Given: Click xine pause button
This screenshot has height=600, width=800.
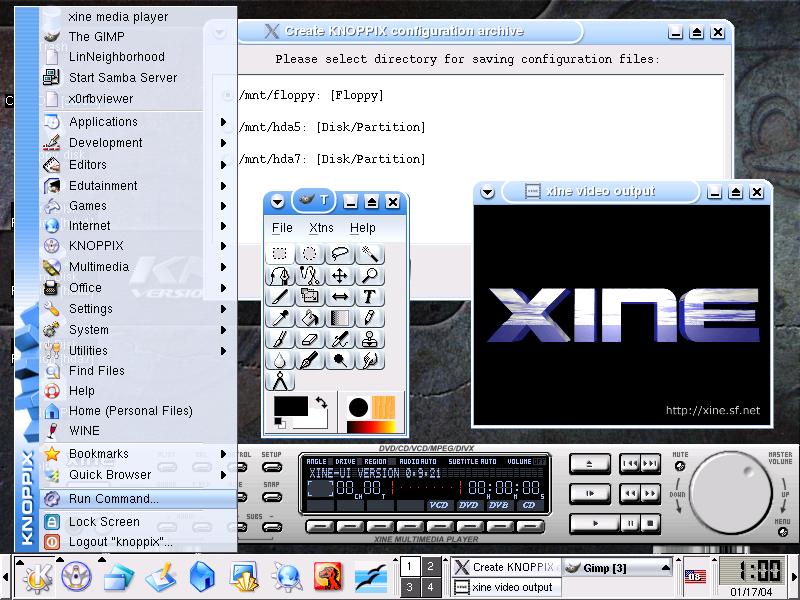Looking at the screenshot, I should point(630,524).
